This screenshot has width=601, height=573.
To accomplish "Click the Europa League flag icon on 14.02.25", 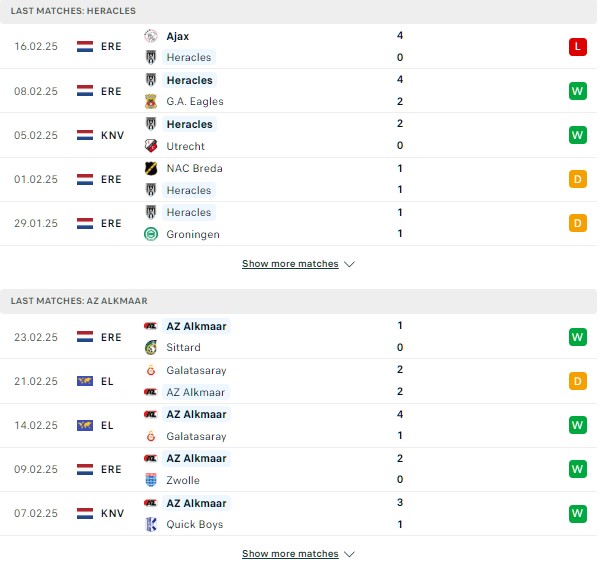I will point(85,425).
